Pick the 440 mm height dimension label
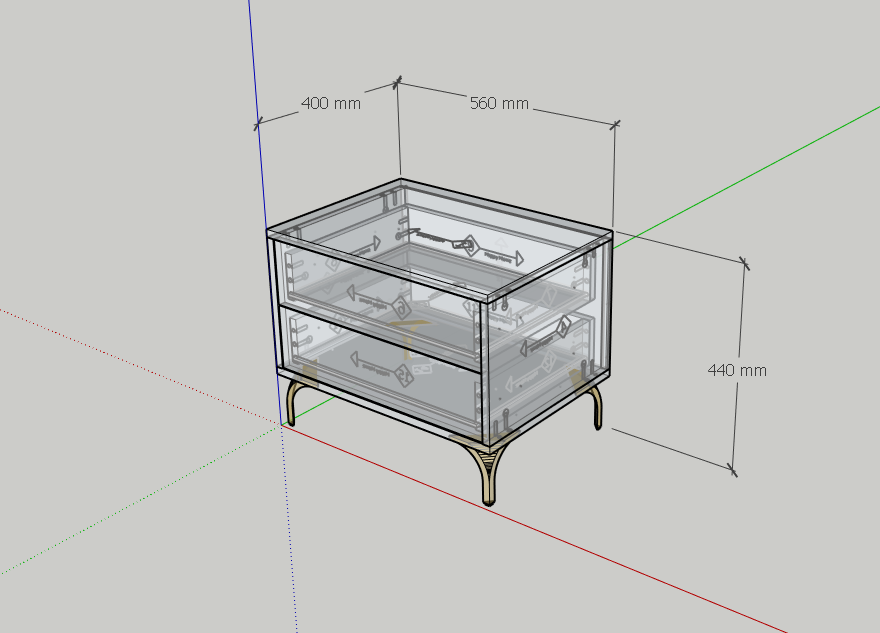 click(x=737, y=370)
